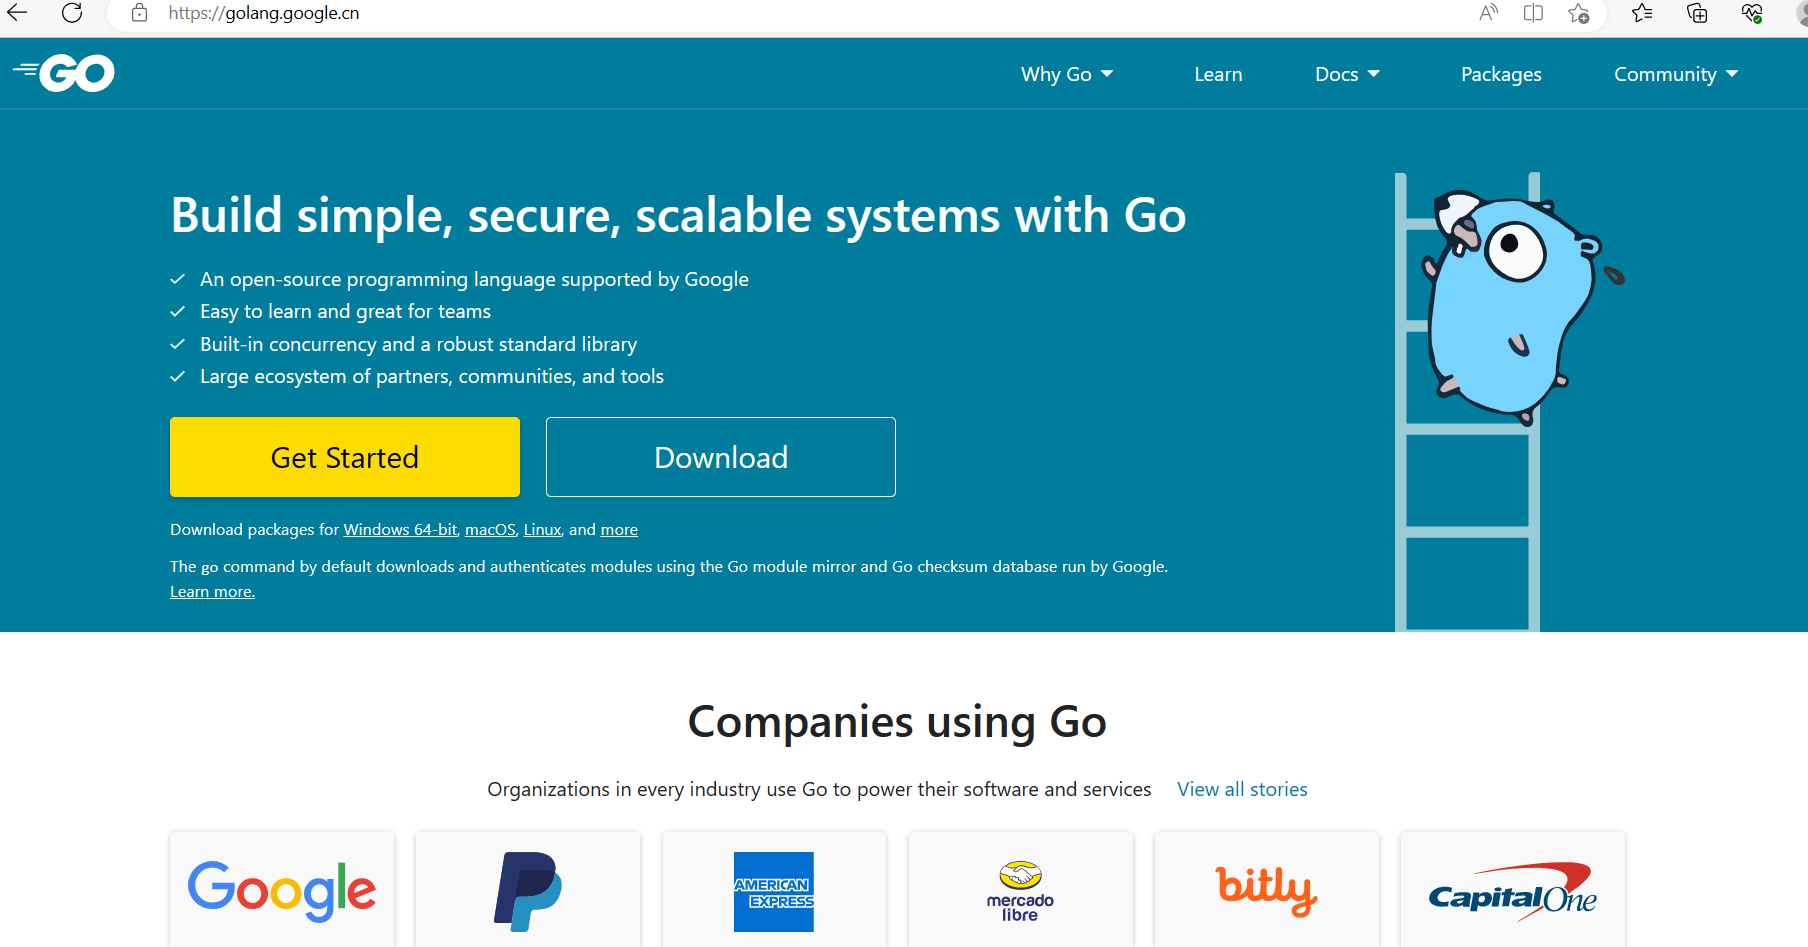Follow the Learn more link
The height and width of the screenshot is (947, 1808).
212,592
